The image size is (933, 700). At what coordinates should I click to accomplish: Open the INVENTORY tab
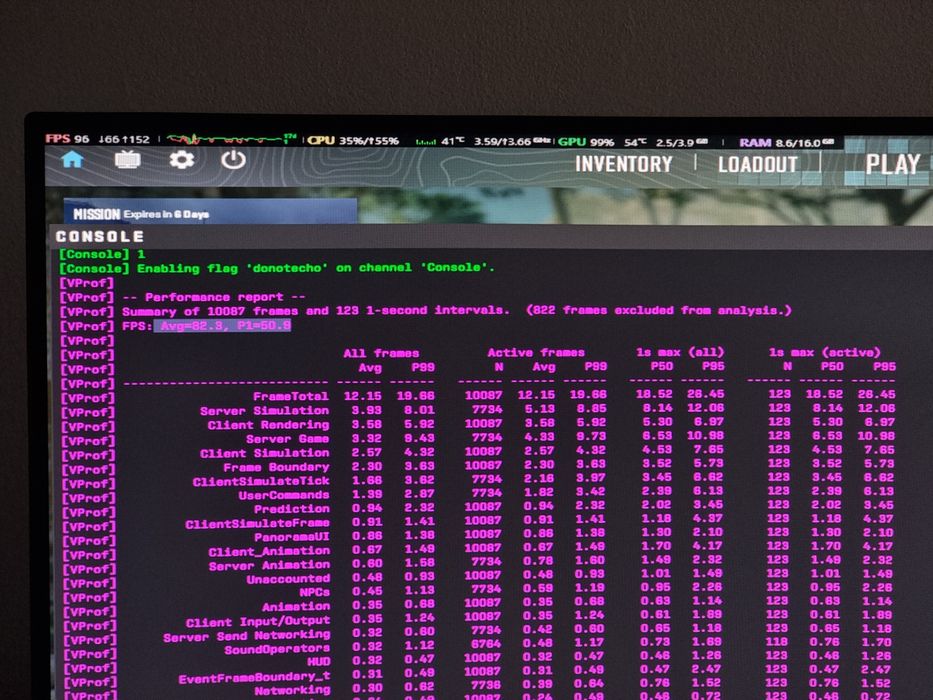point(624,164)
